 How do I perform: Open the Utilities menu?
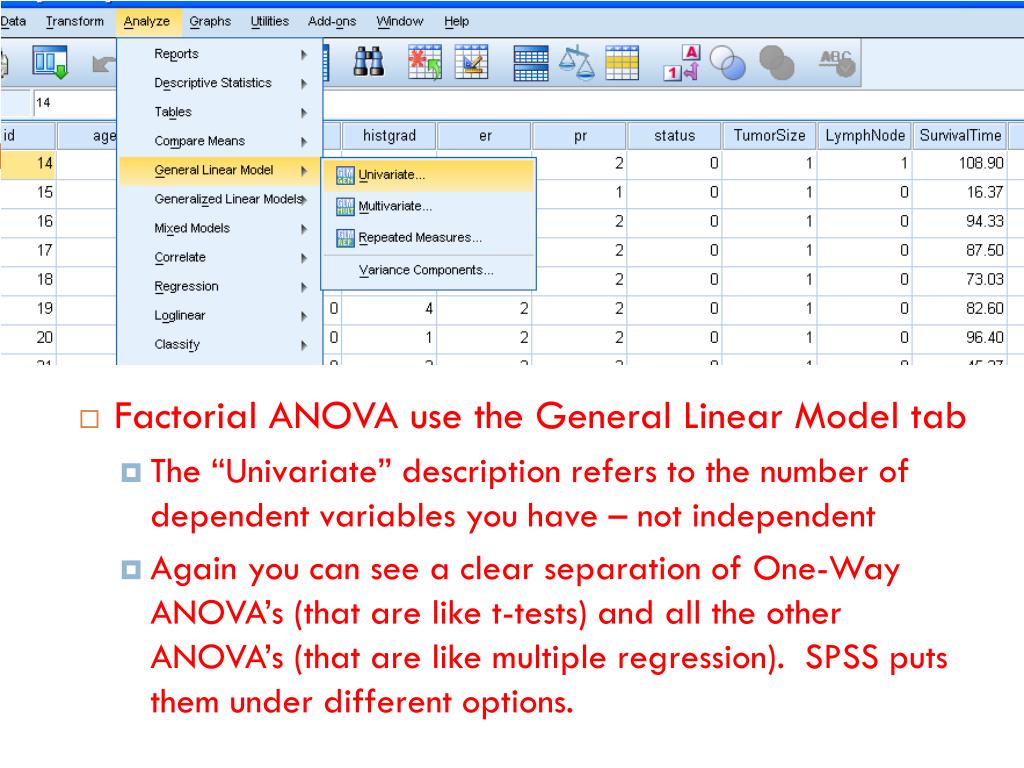(269, 22)
